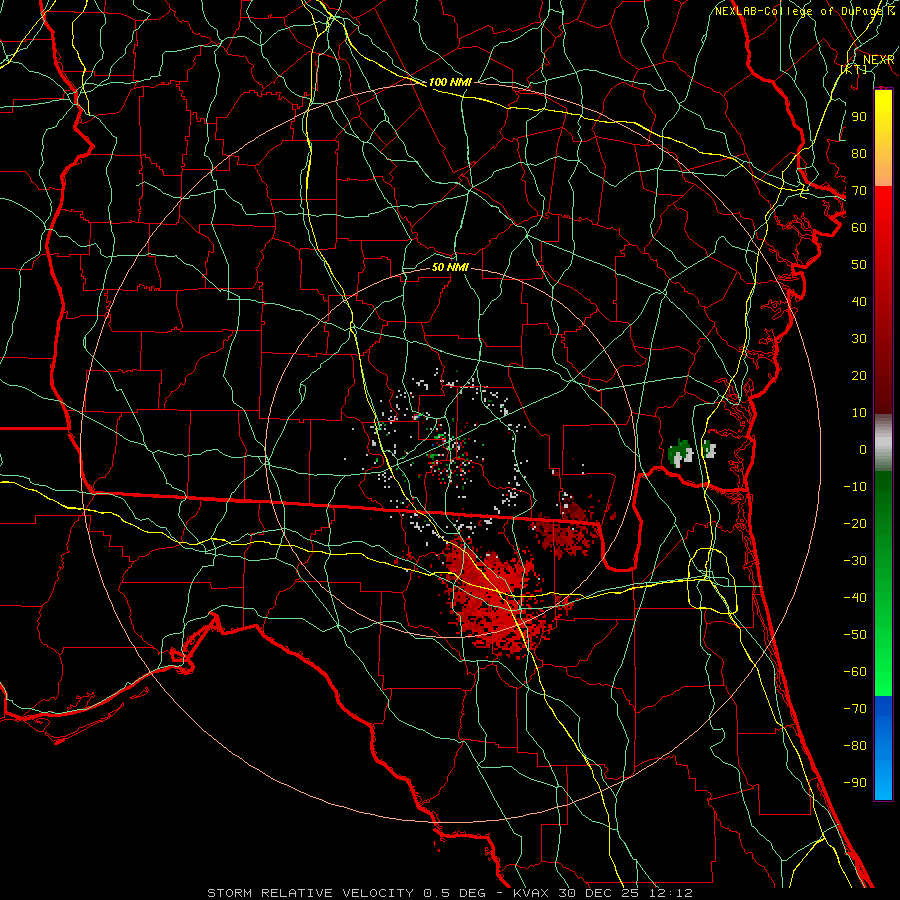900x900 pixels.
Task: Click the [KT] units label above the scale
Action: tap(854, 69)
